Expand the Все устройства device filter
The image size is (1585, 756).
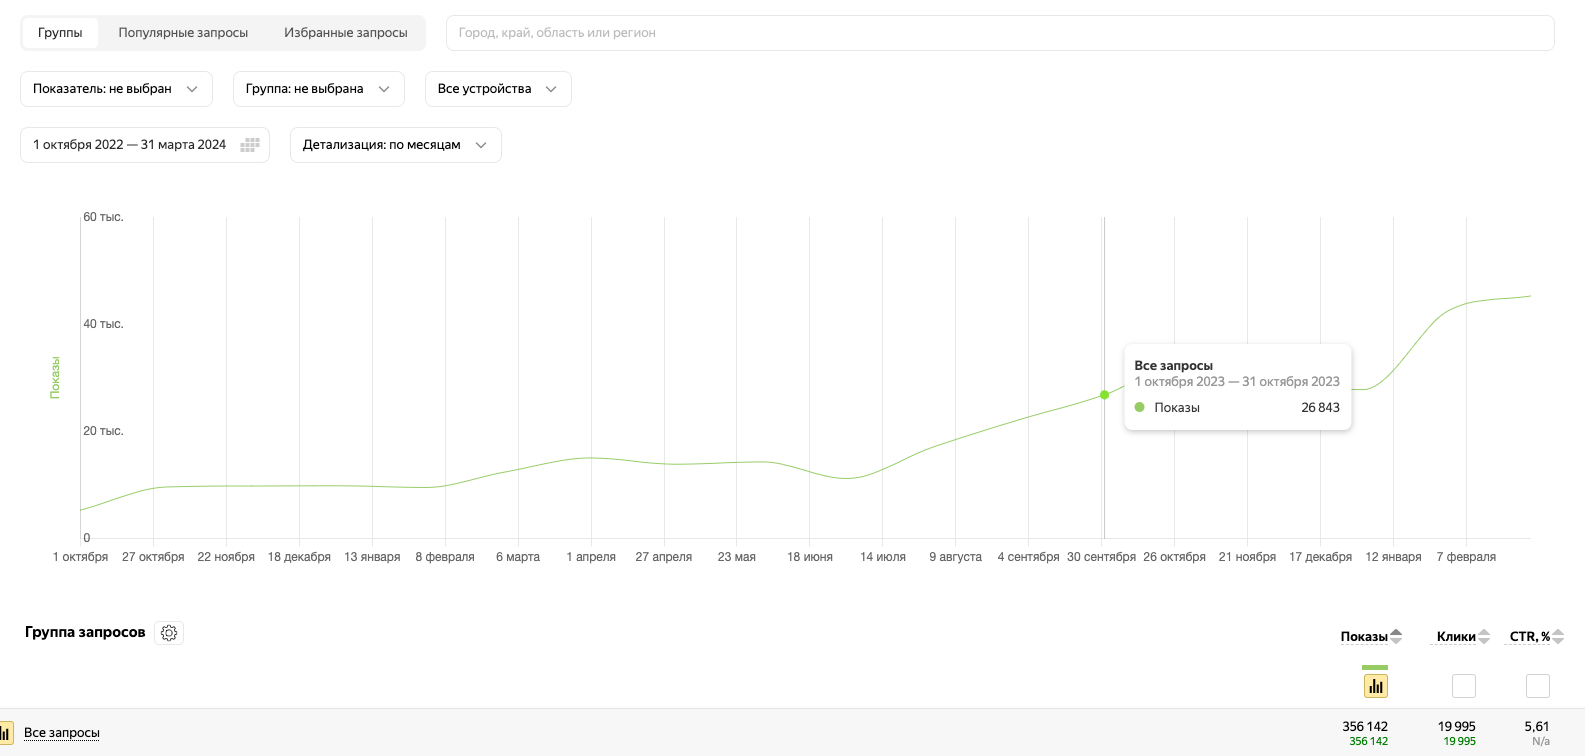[497, 89]
